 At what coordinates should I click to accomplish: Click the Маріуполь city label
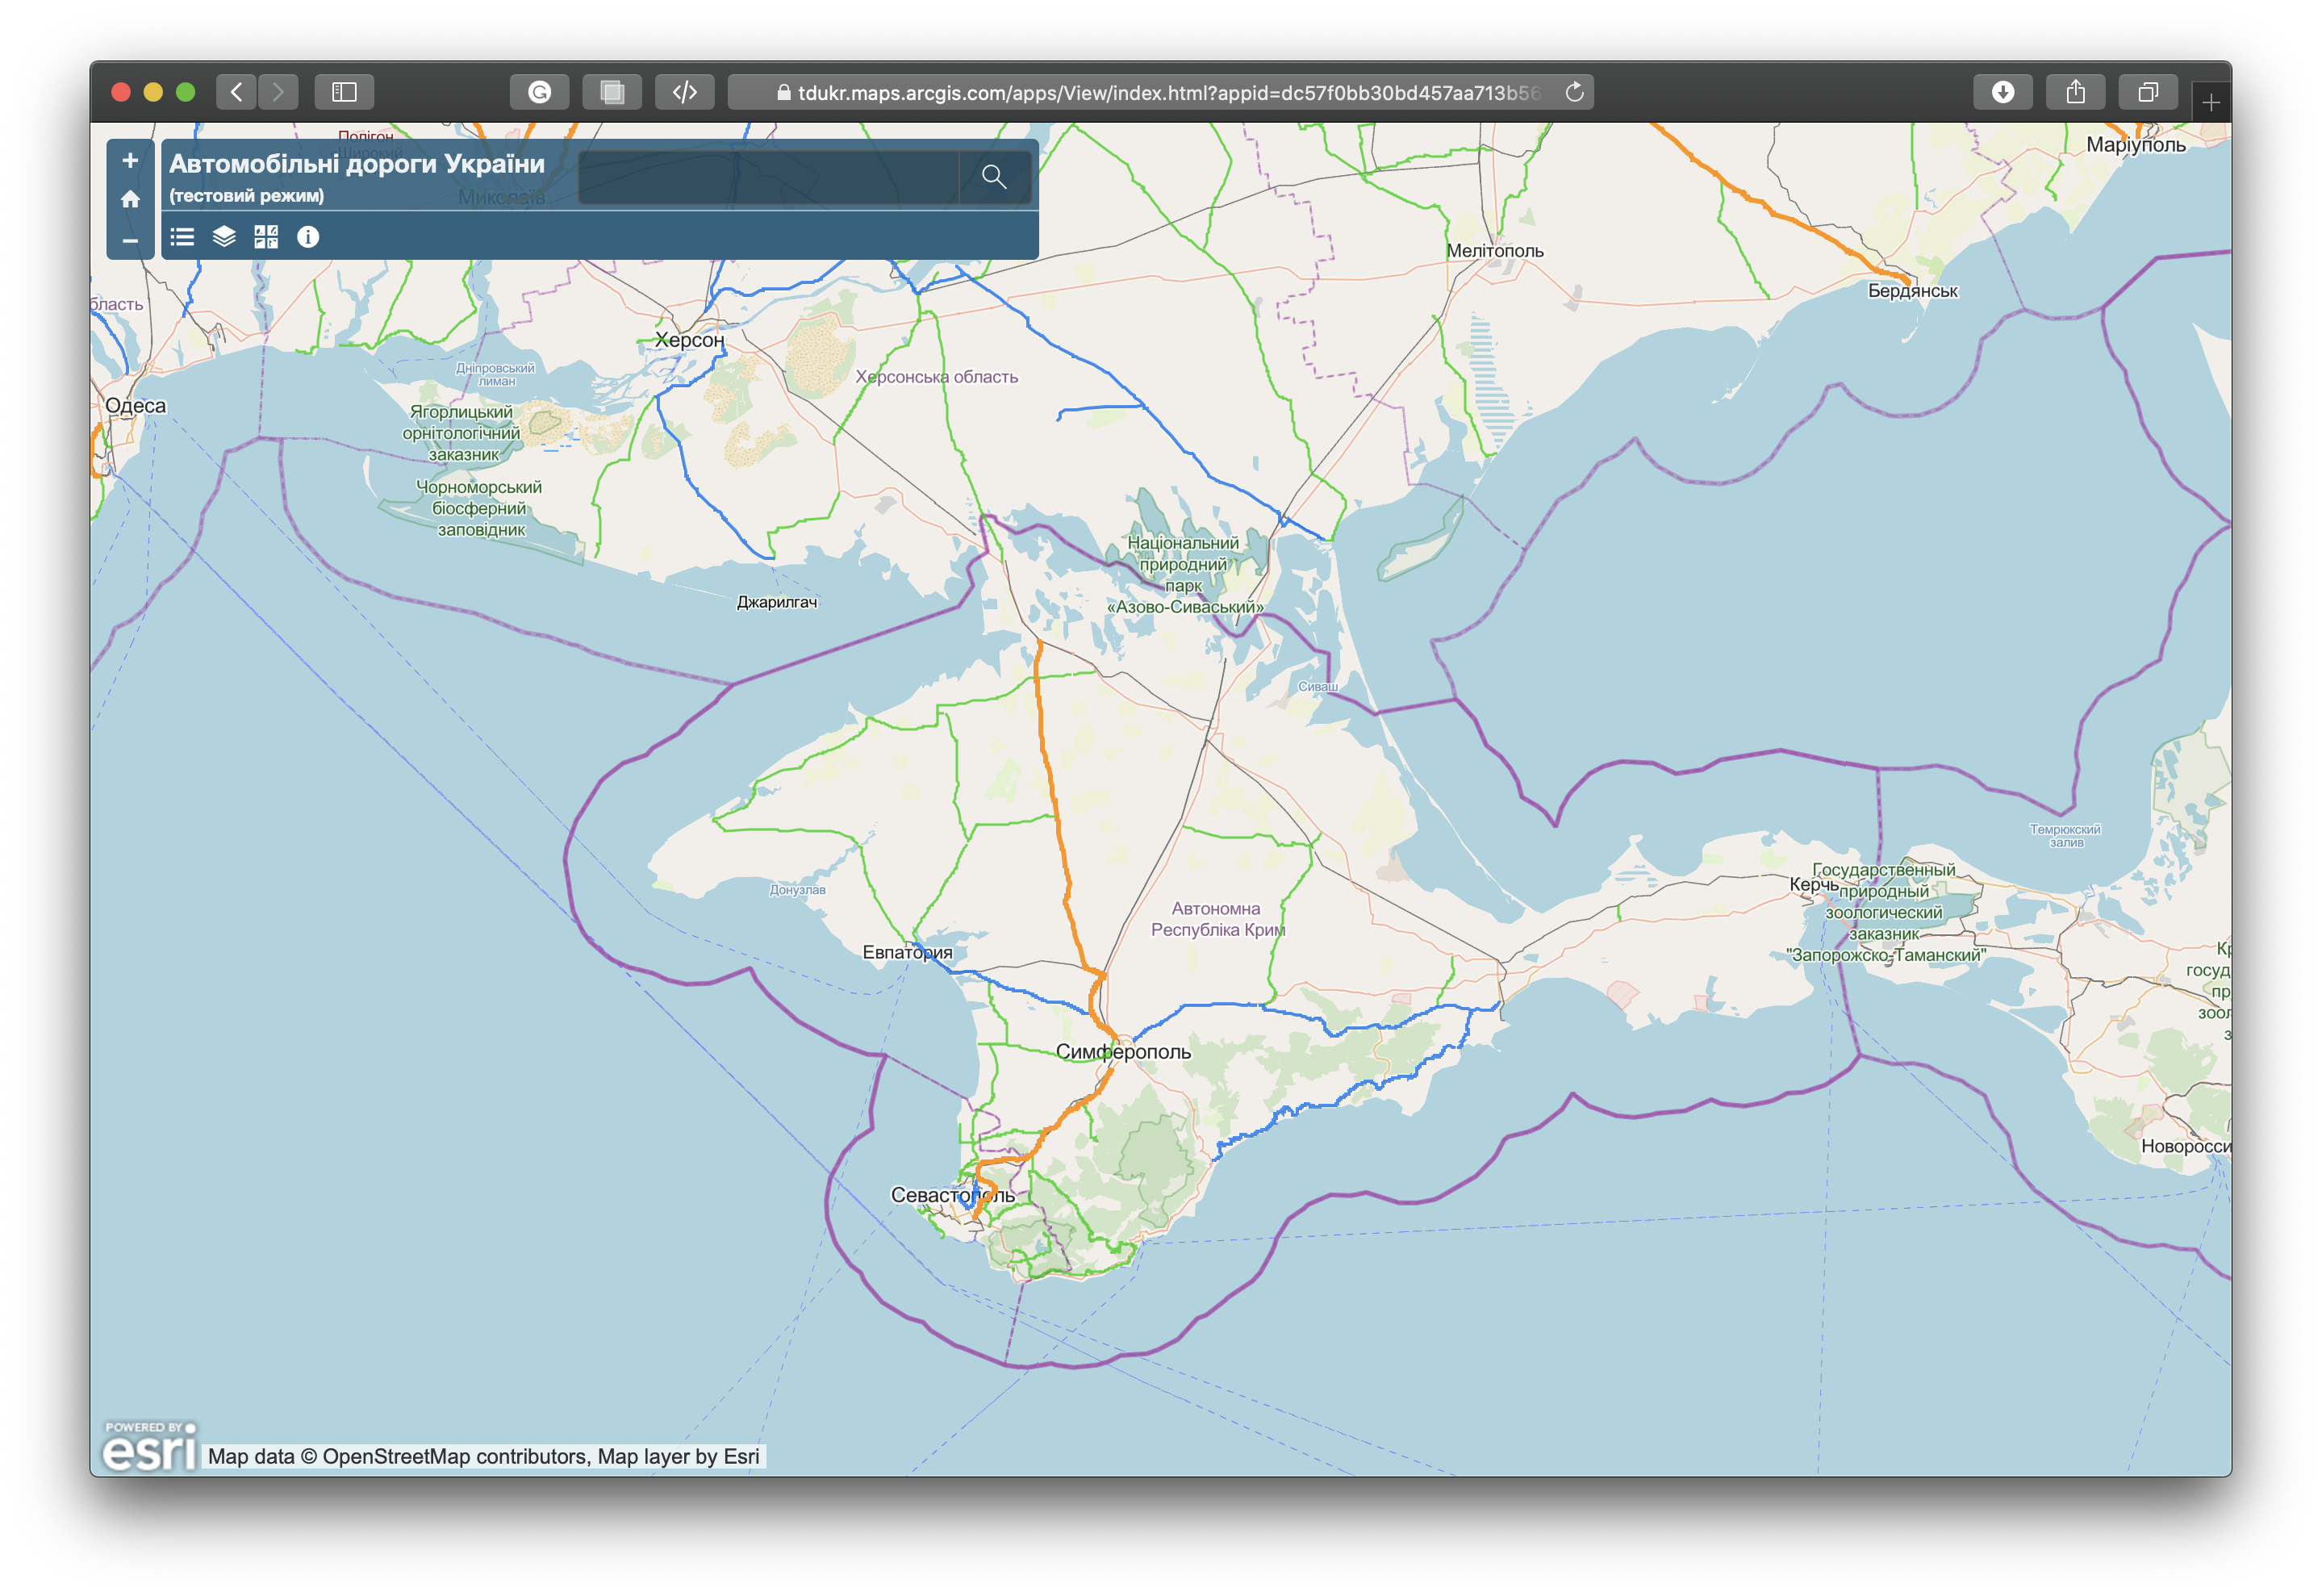coord(2135,145)
